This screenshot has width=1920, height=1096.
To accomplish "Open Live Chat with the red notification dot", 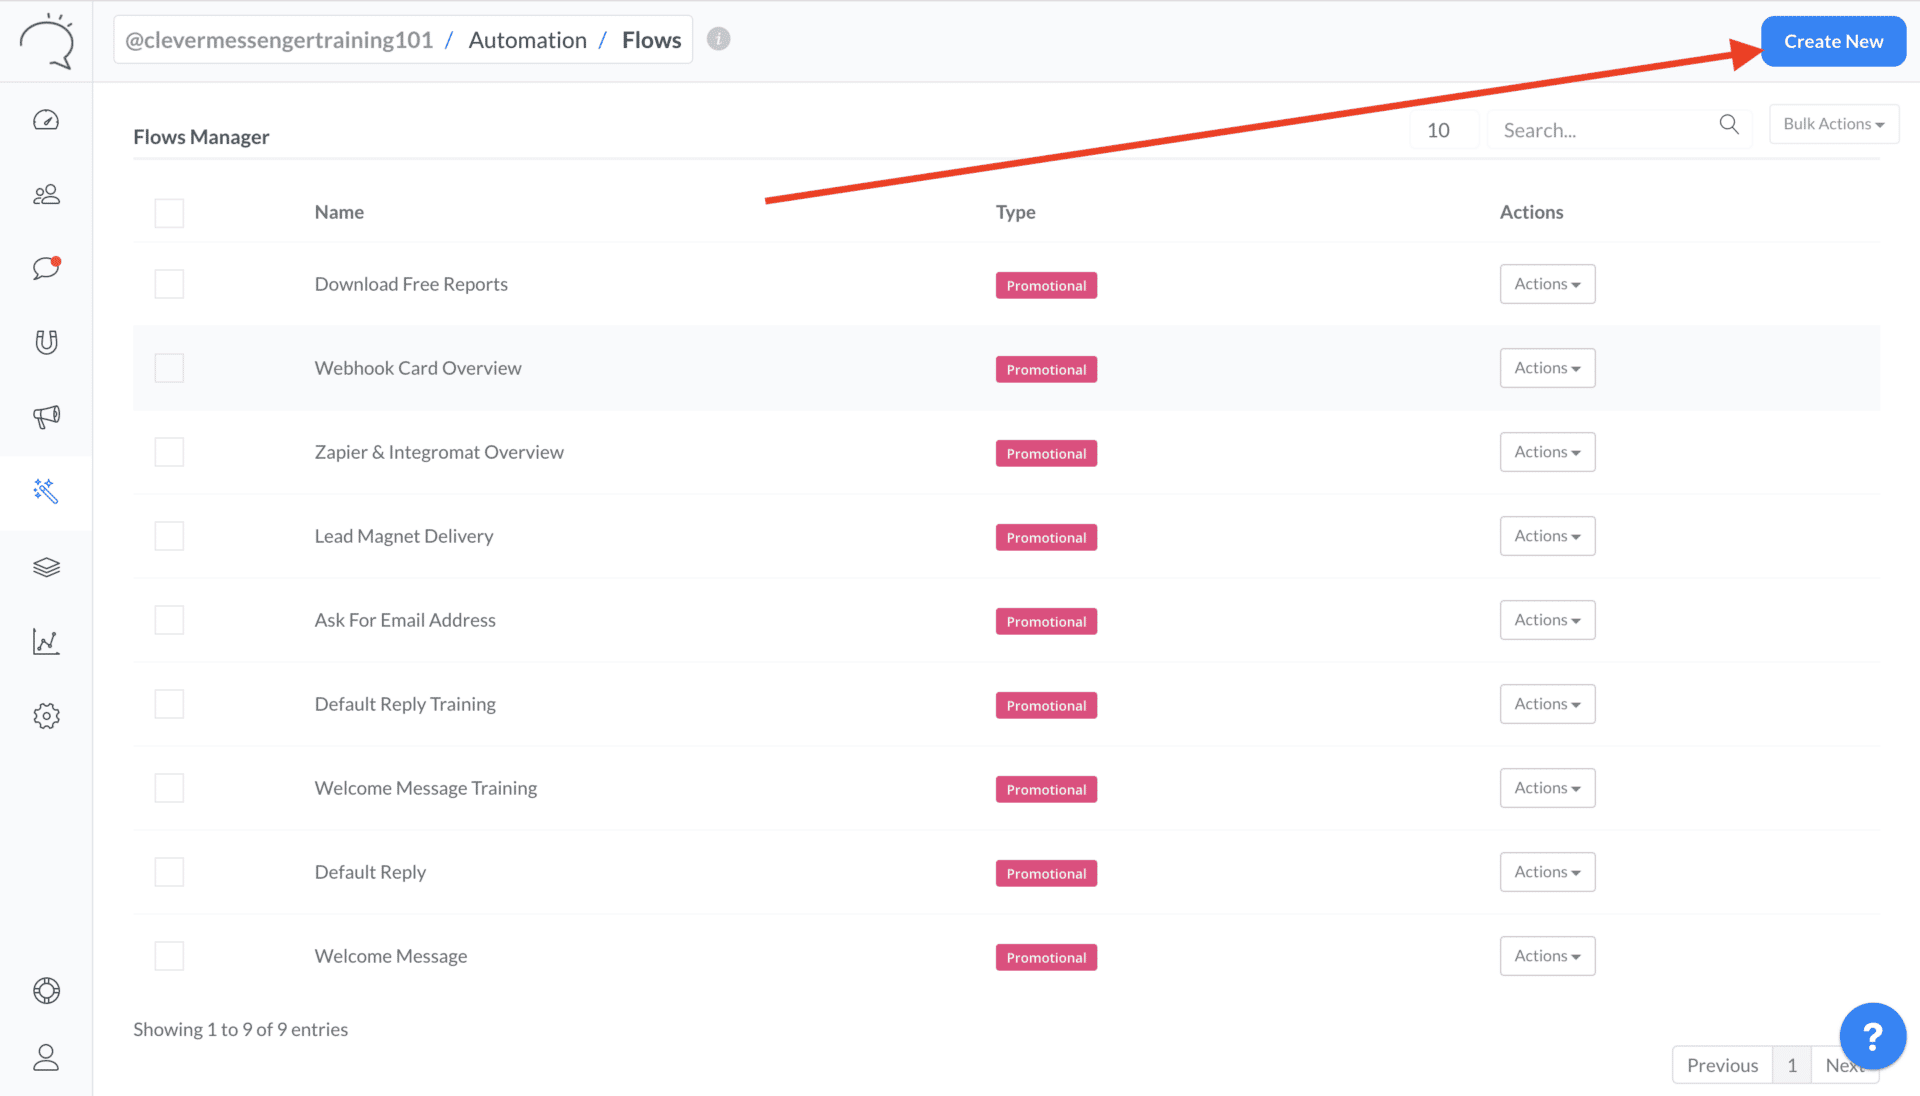I will (44, 268).
